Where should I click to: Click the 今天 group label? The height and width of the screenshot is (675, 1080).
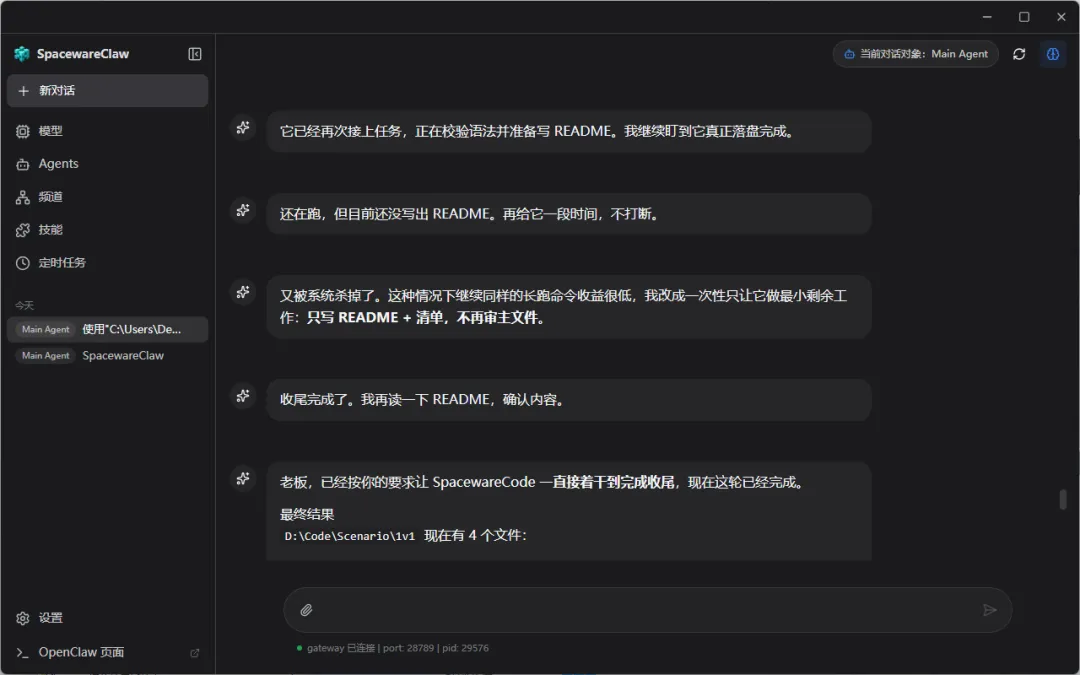pos(25,305)
